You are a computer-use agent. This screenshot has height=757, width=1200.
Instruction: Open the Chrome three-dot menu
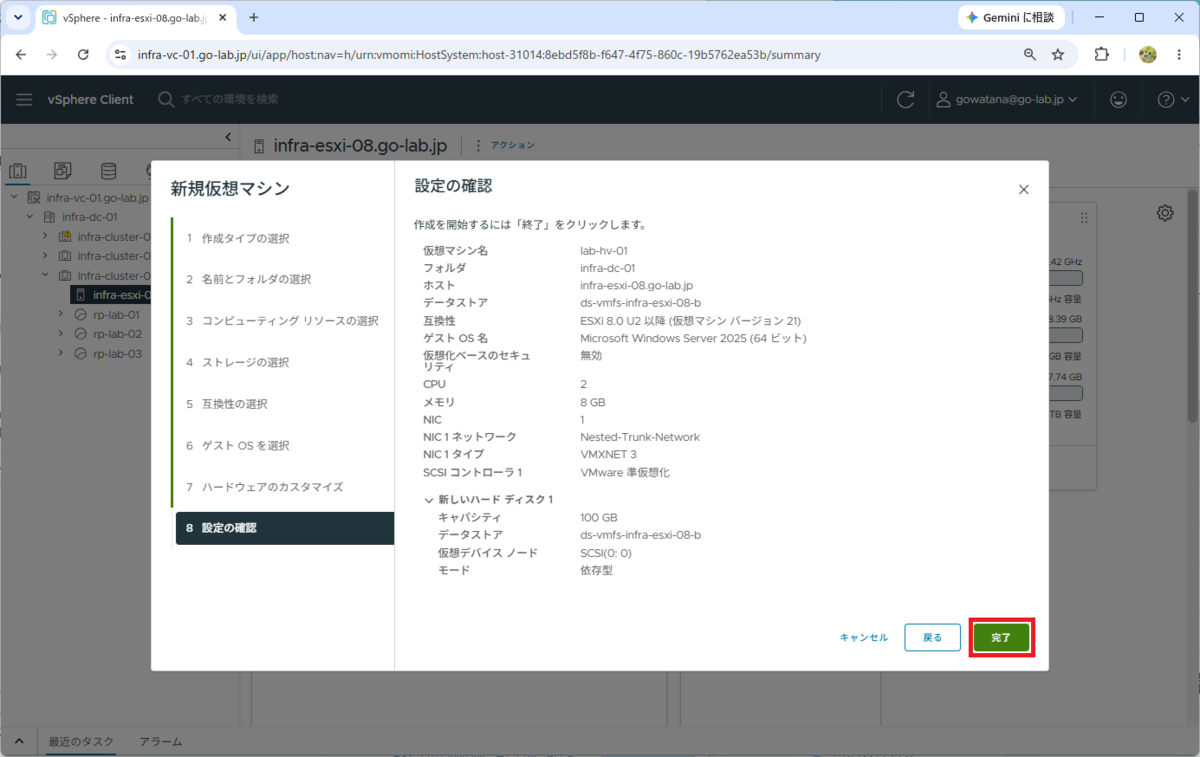point(1179,55)
